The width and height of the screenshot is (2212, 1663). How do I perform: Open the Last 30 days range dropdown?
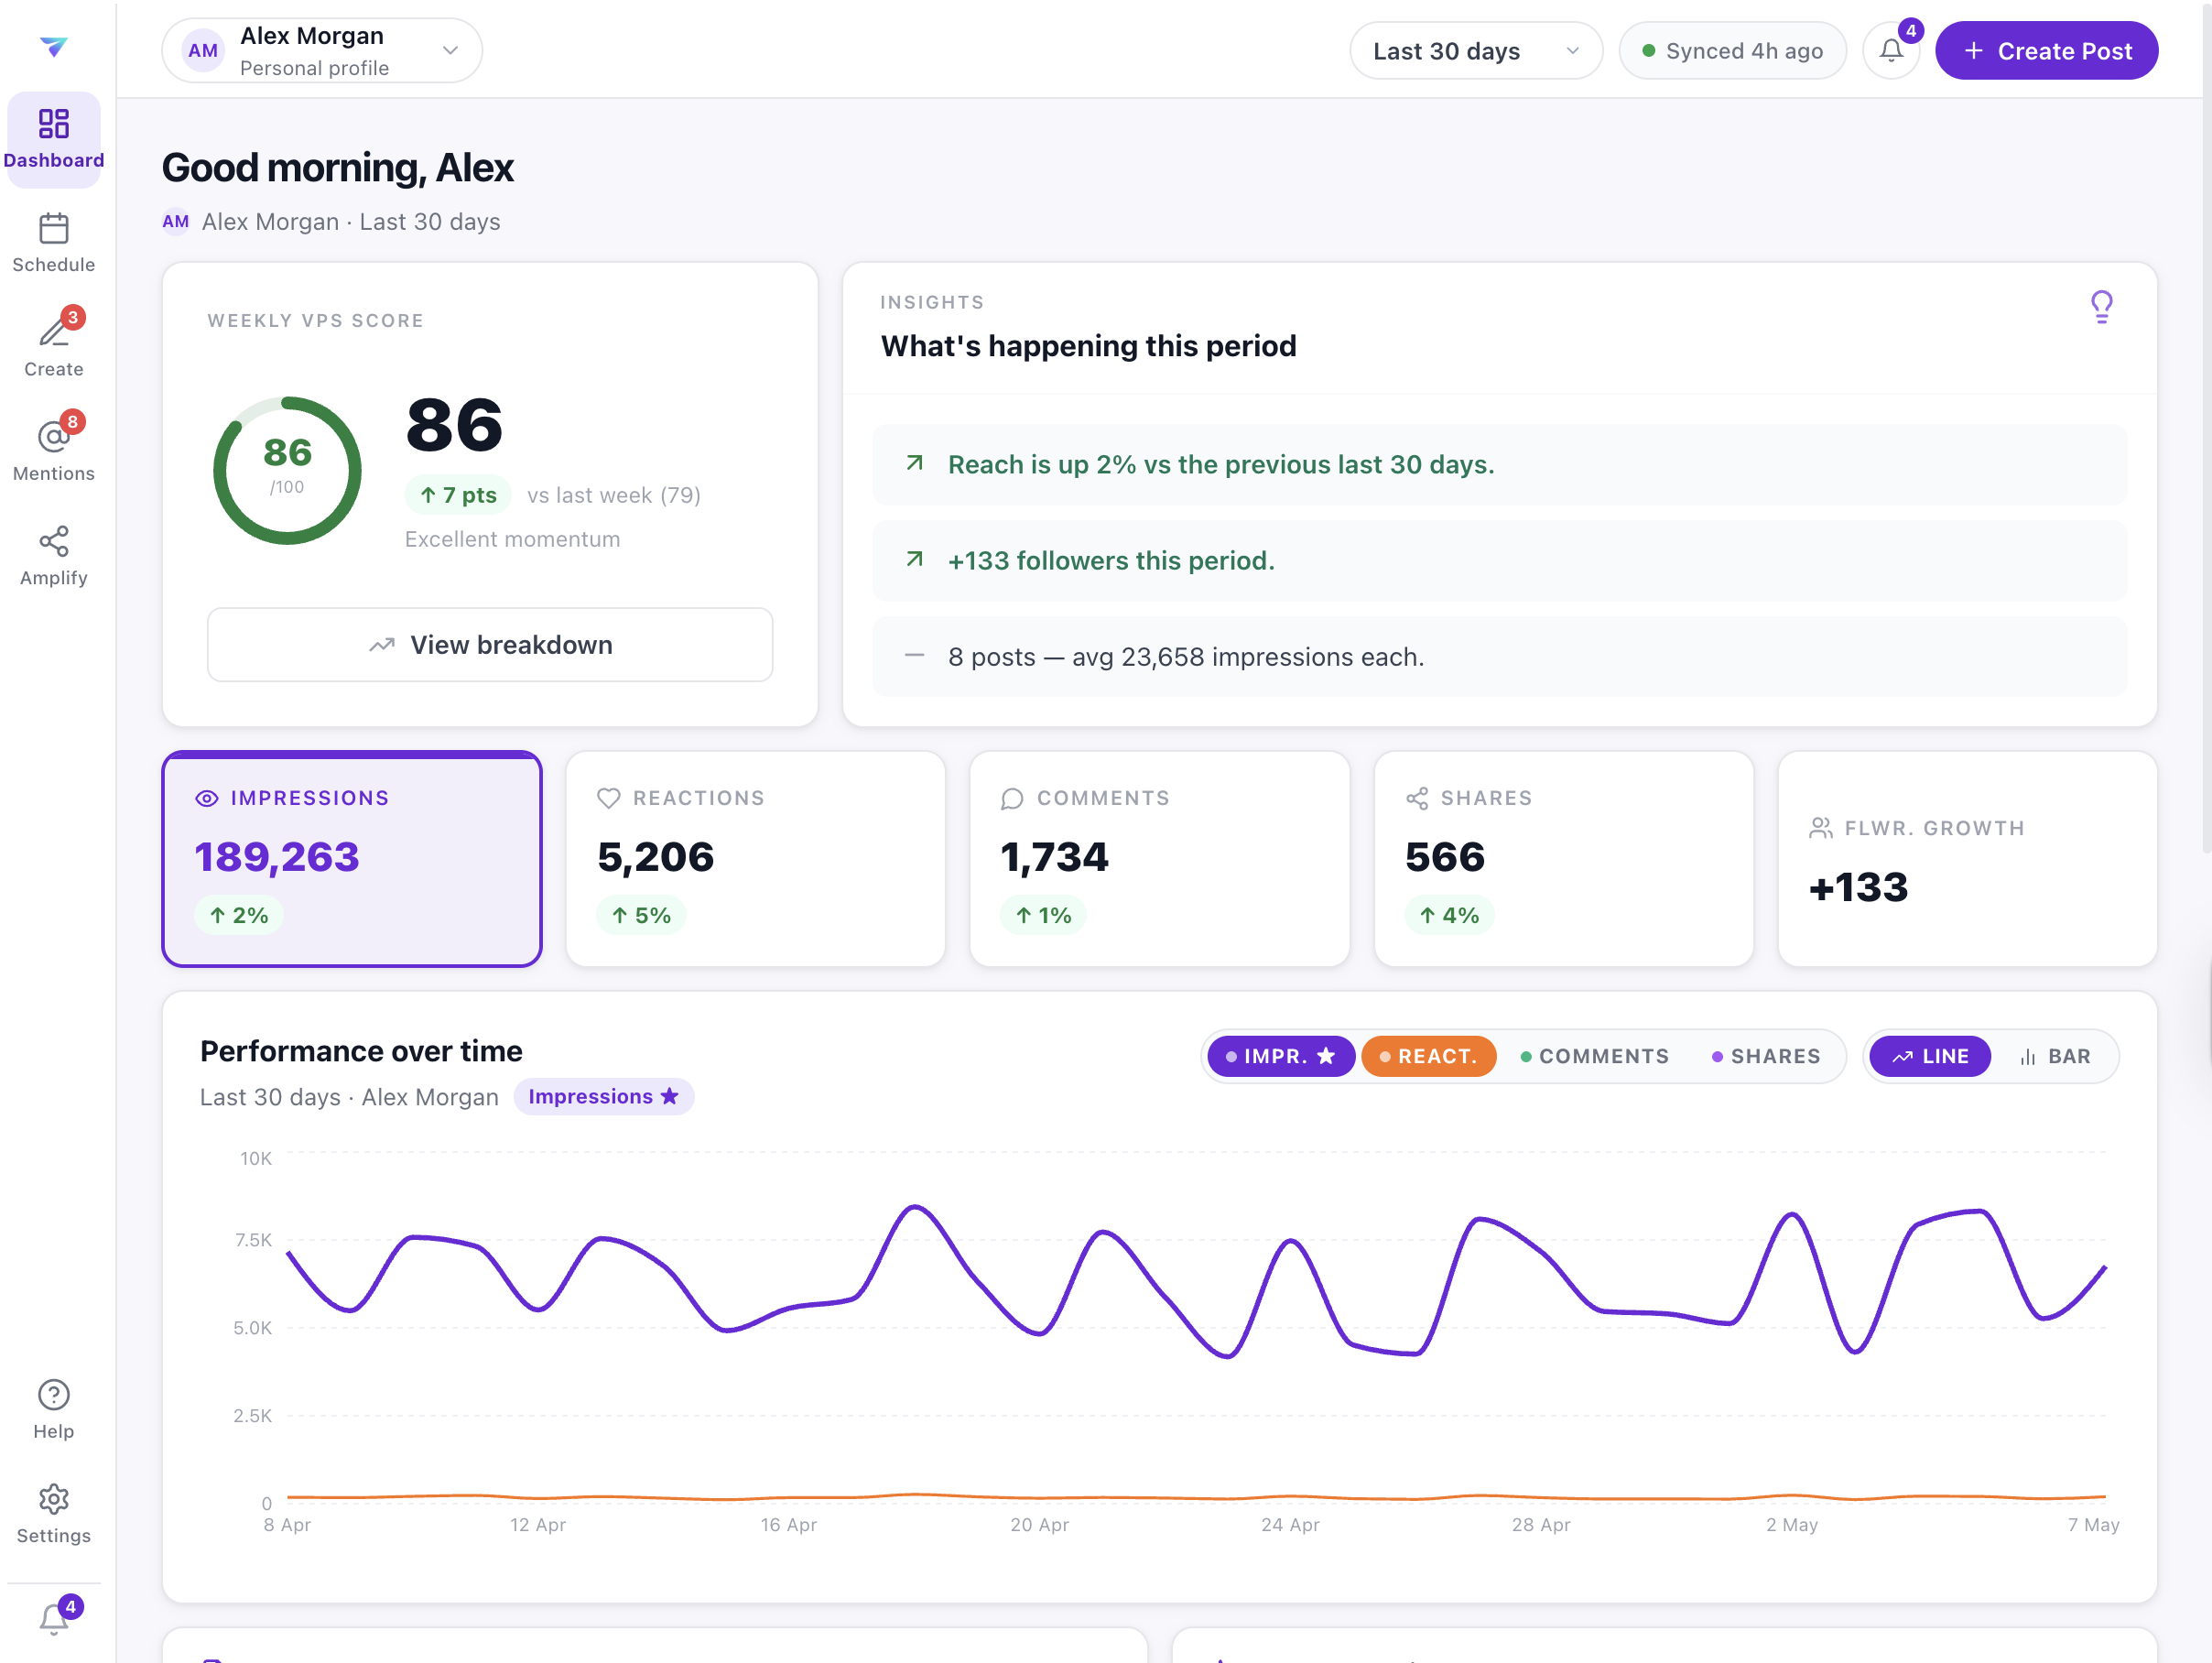tap(1476, 51)
